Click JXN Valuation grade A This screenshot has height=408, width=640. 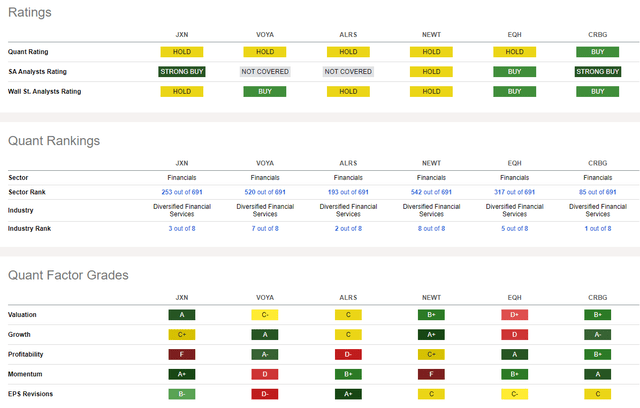[182, 315]
